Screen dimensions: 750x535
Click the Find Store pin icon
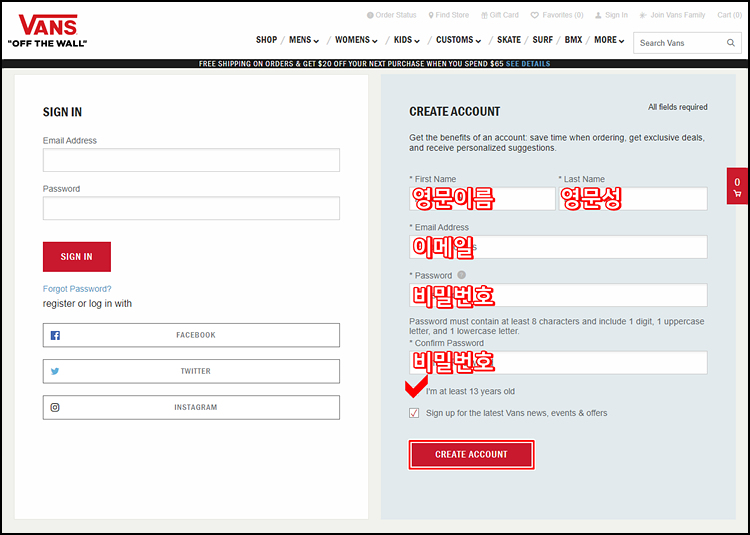(x=431, y=15)
